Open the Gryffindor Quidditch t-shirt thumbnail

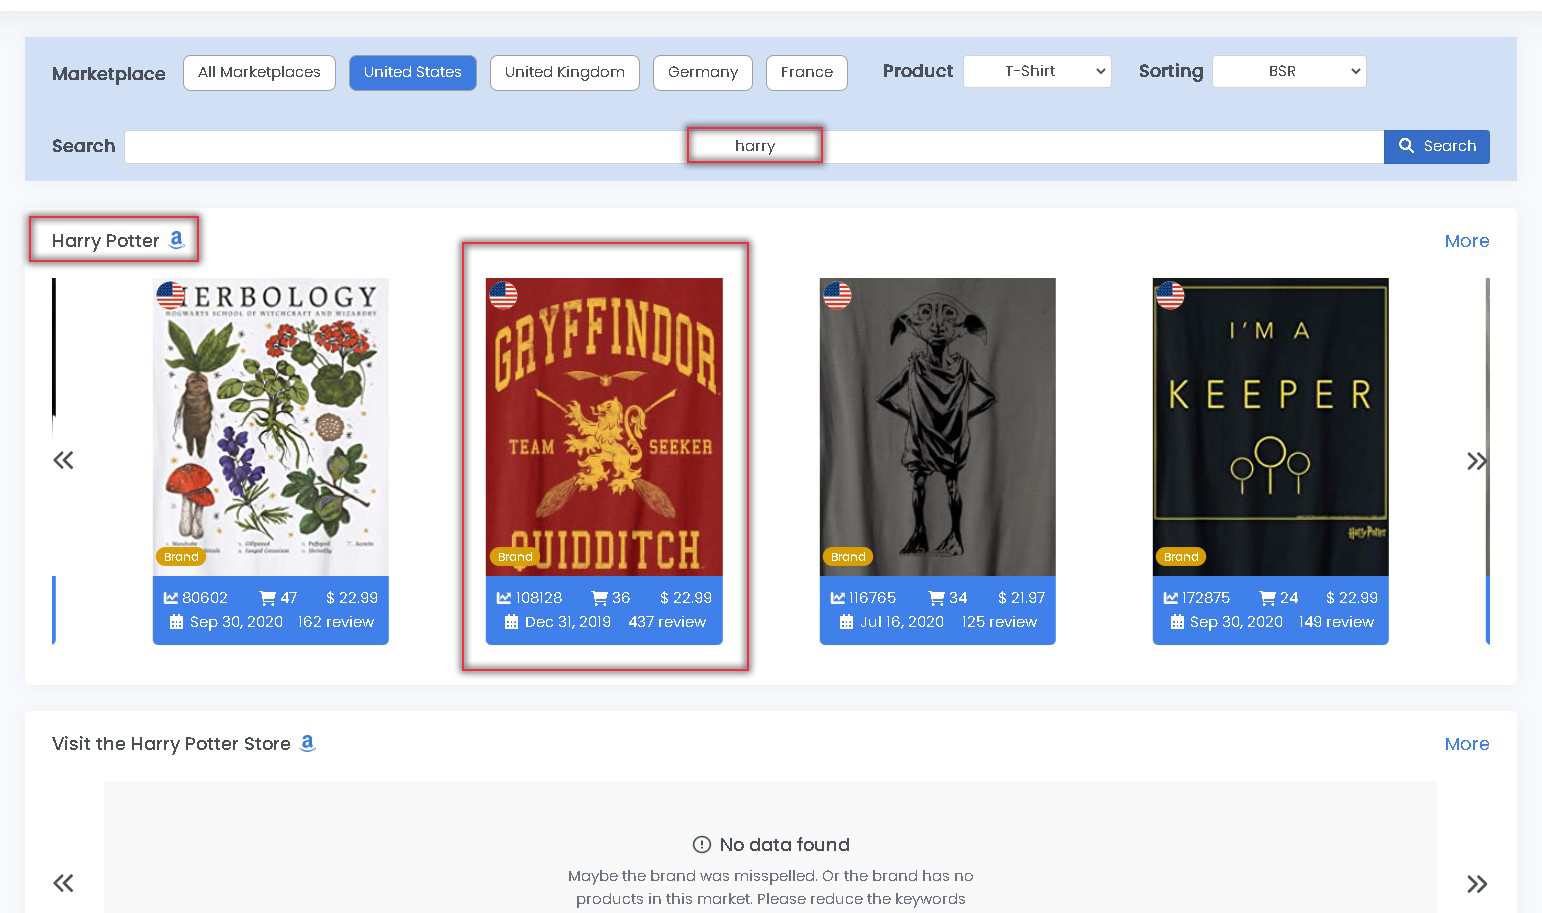[x=604, y=427]
